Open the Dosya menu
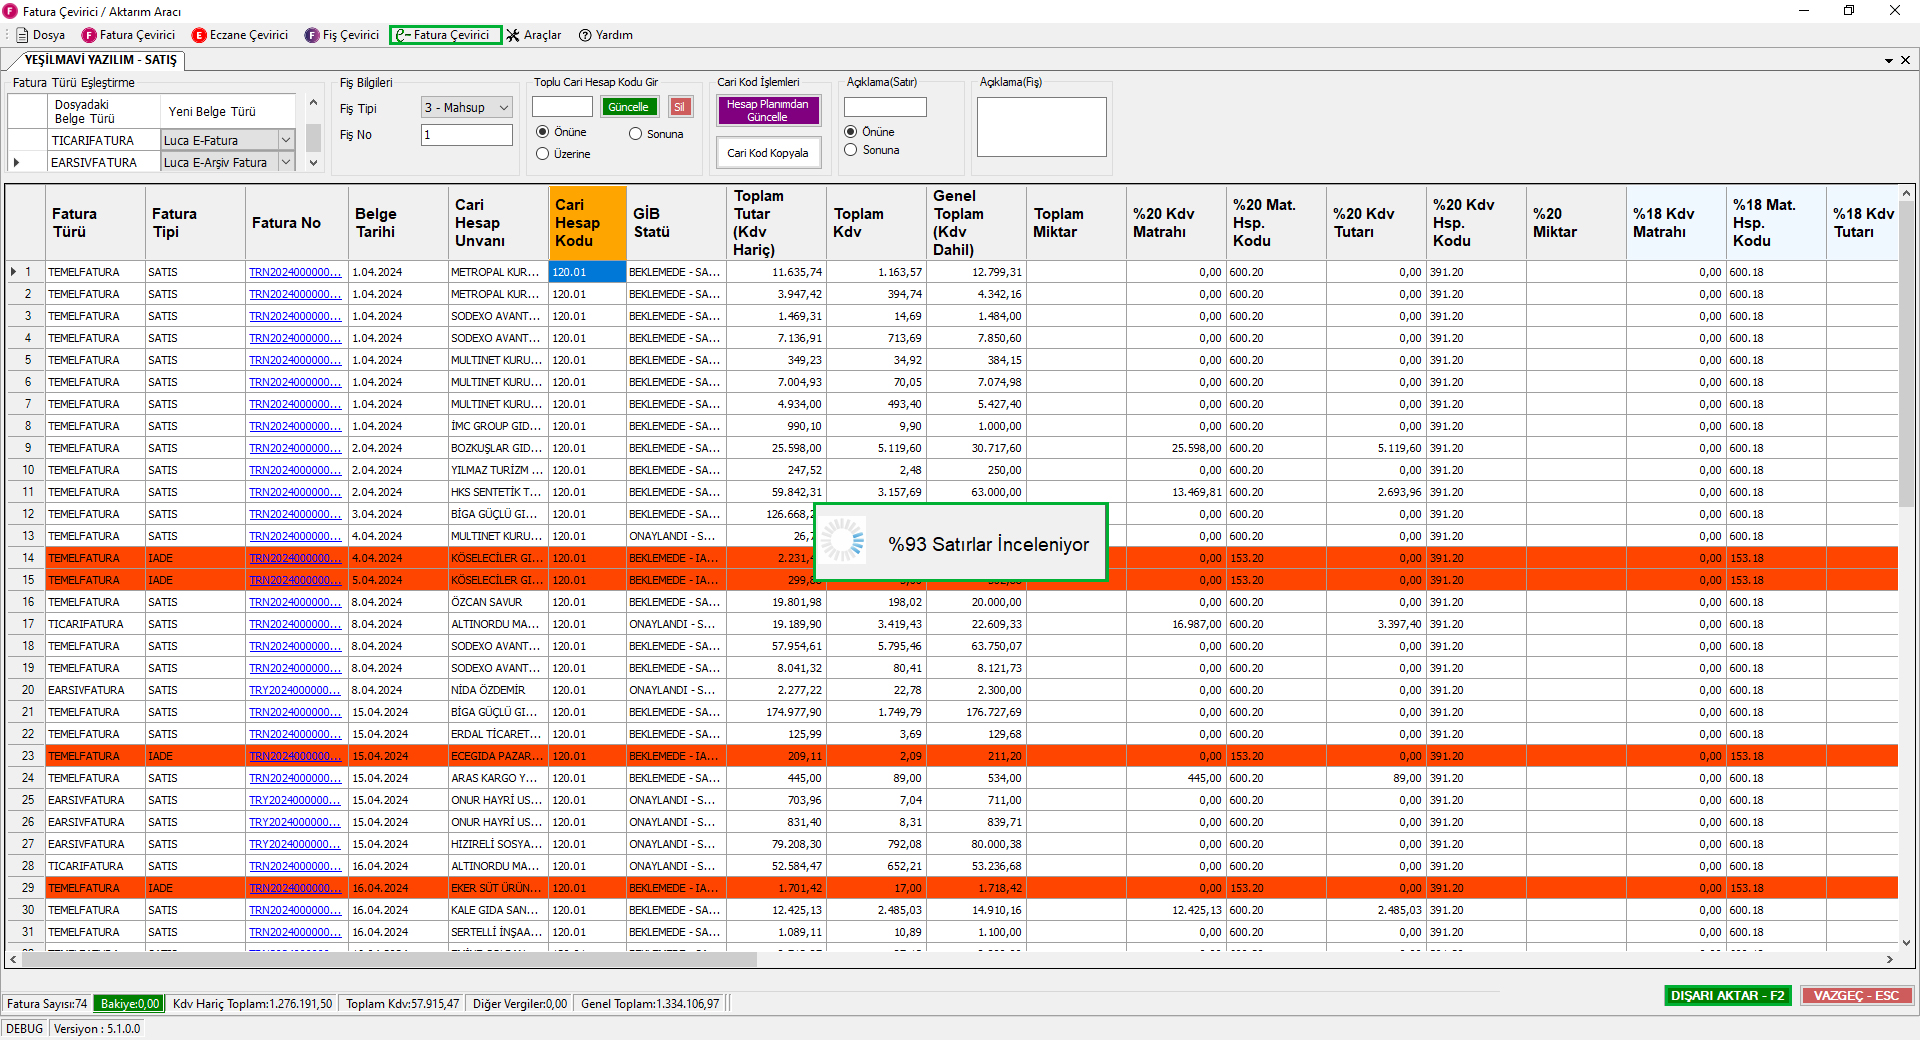This screenshot has width=1920, height=1040. pyautogui.click(x=40, y=35)
